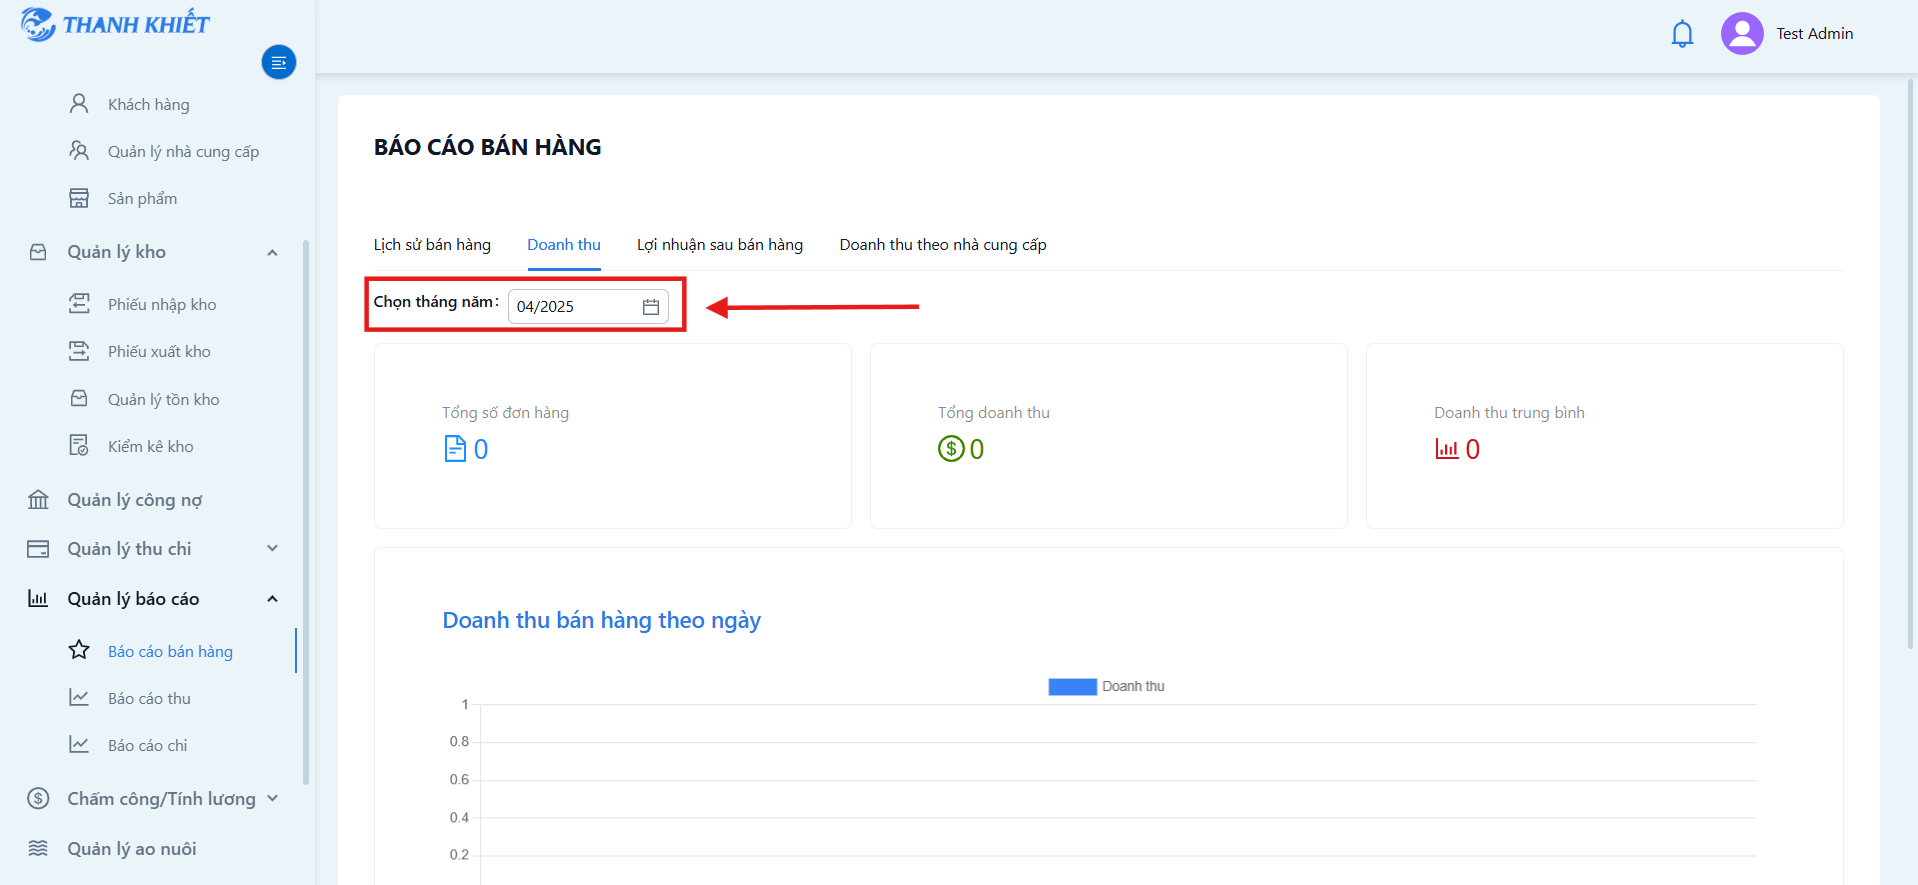
Task: Expand the Chấm công/Tính lương chevron
Action: pyautogui.click(x=272, y=798)
